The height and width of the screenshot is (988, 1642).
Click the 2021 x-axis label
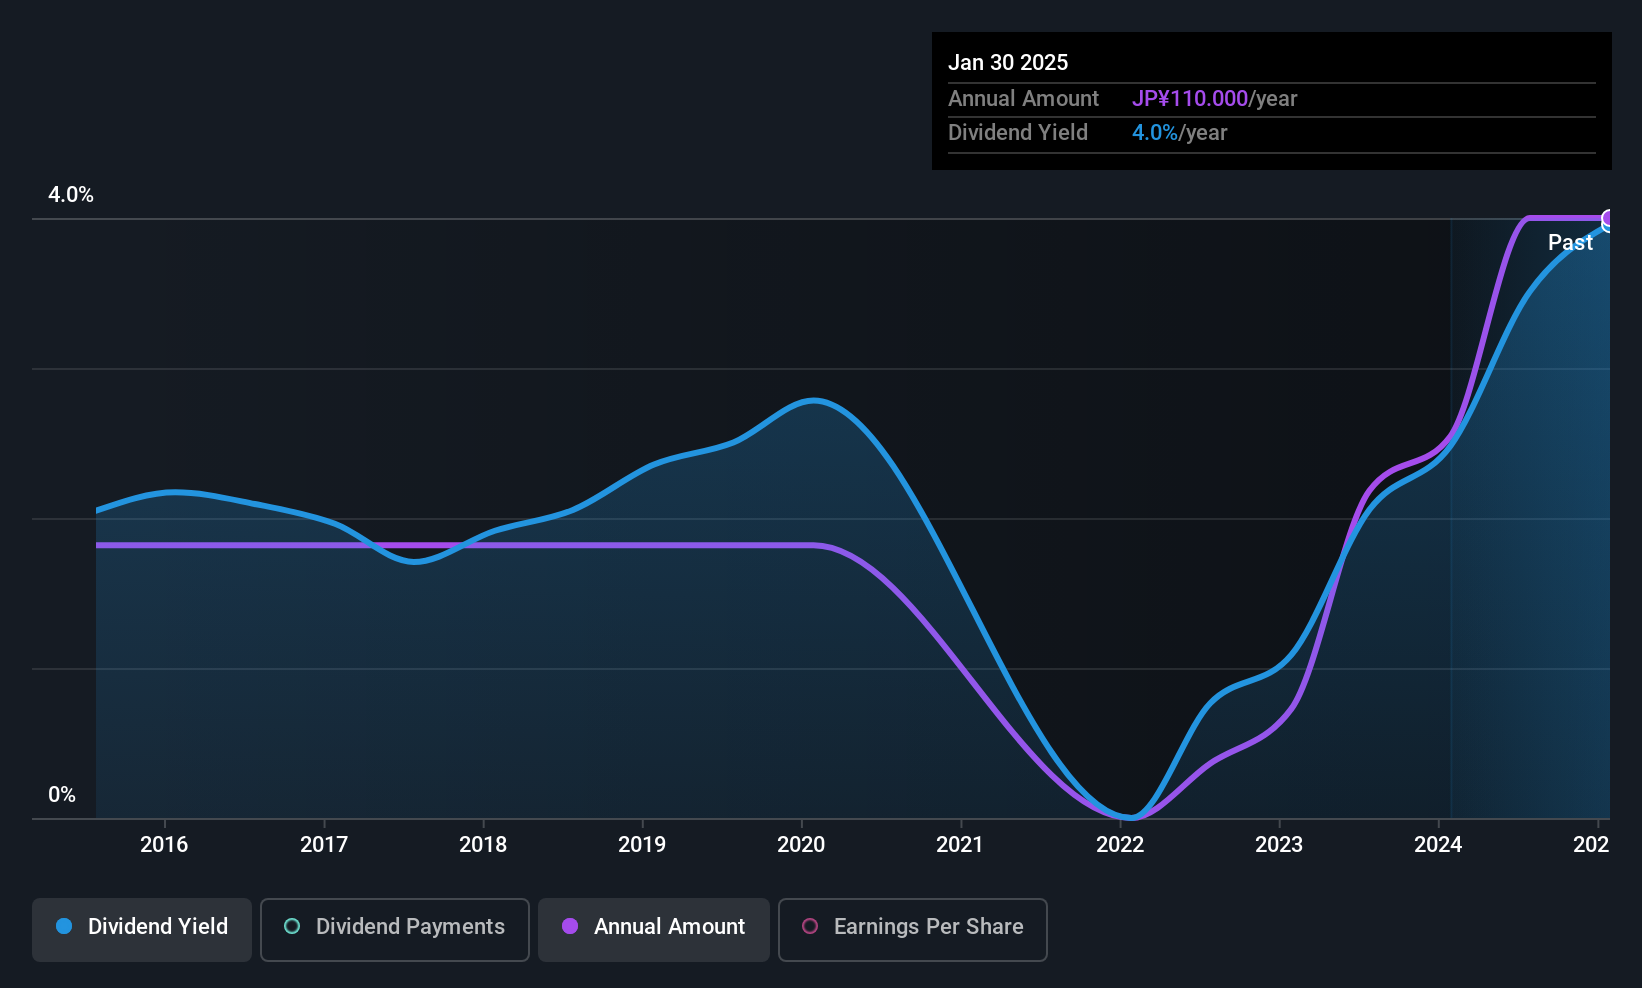pos(960,845)
